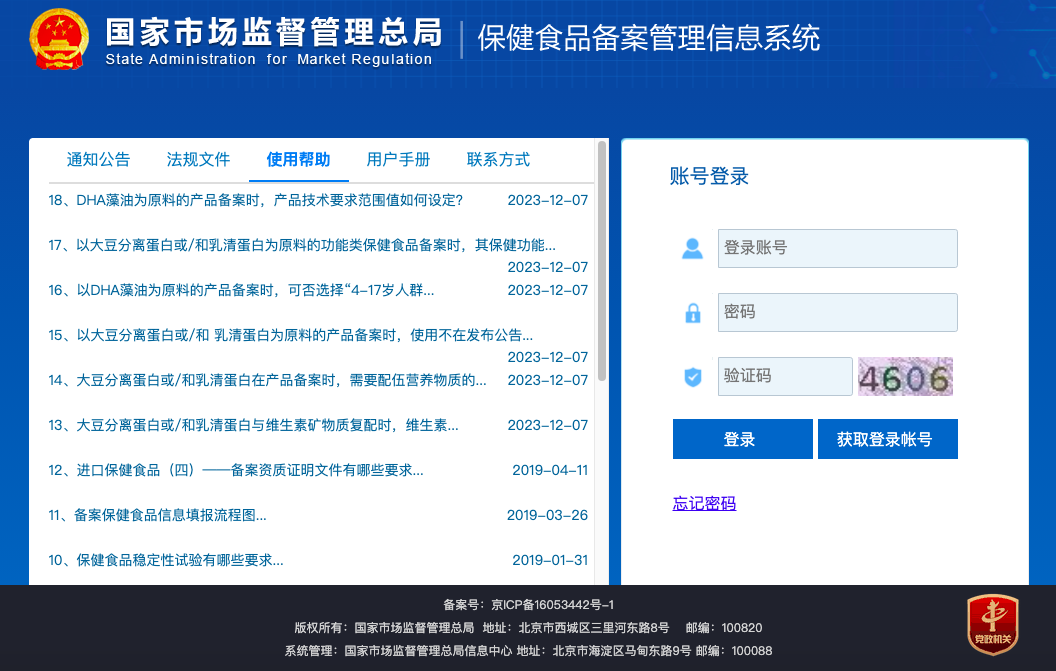Select the 使用帮助 tab

[298, 160]
